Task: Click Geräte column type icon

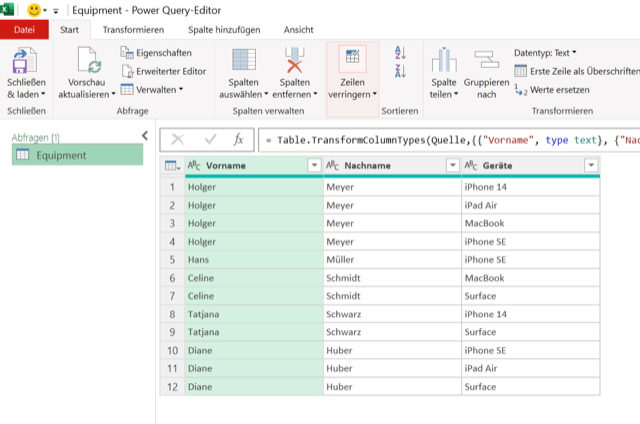Action: (471, 165)
